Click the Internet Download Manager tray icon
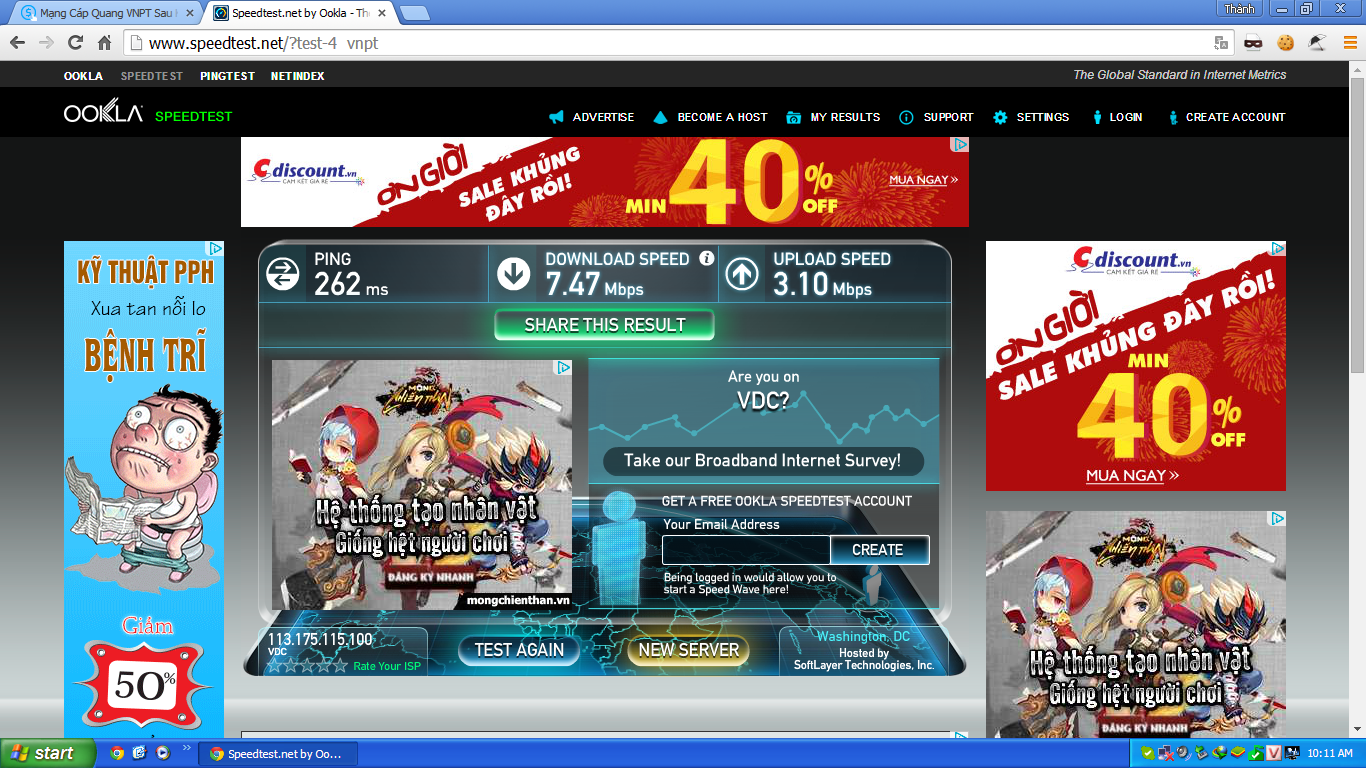 click(x=1218, y=753)
